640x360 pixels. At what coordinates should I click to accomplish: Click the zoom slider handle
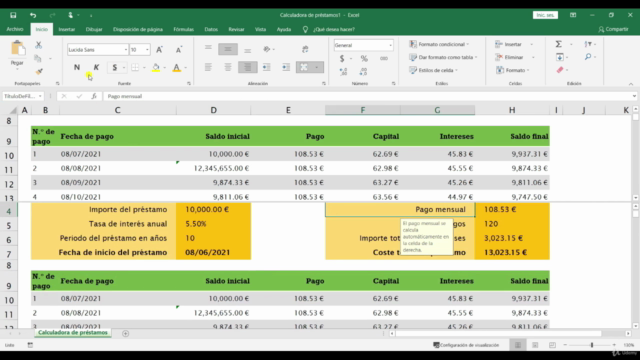[591, 345]
